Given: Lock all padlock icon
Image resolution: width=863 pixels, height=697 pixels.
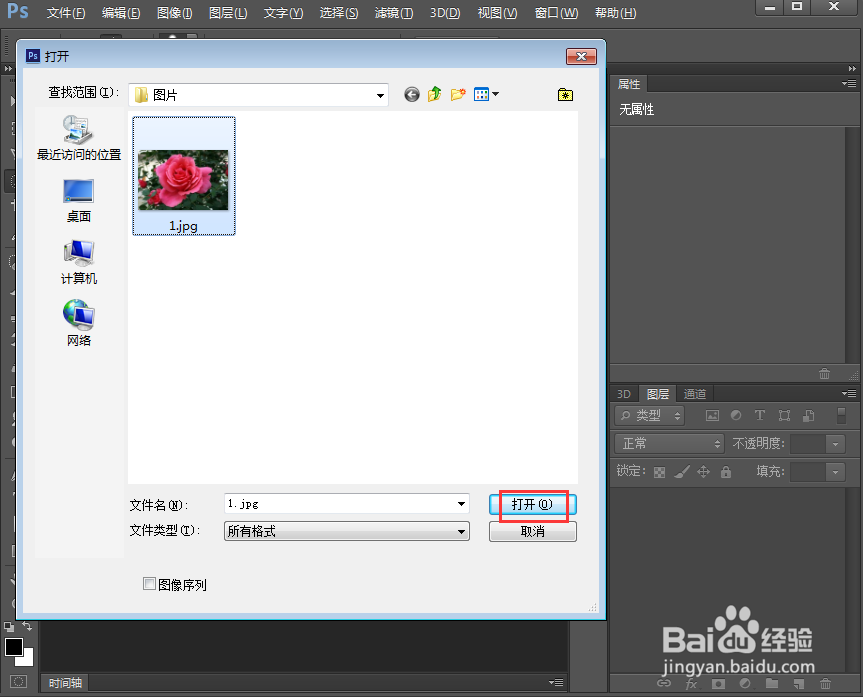Looking at the screenshot, I should point(726,472).
